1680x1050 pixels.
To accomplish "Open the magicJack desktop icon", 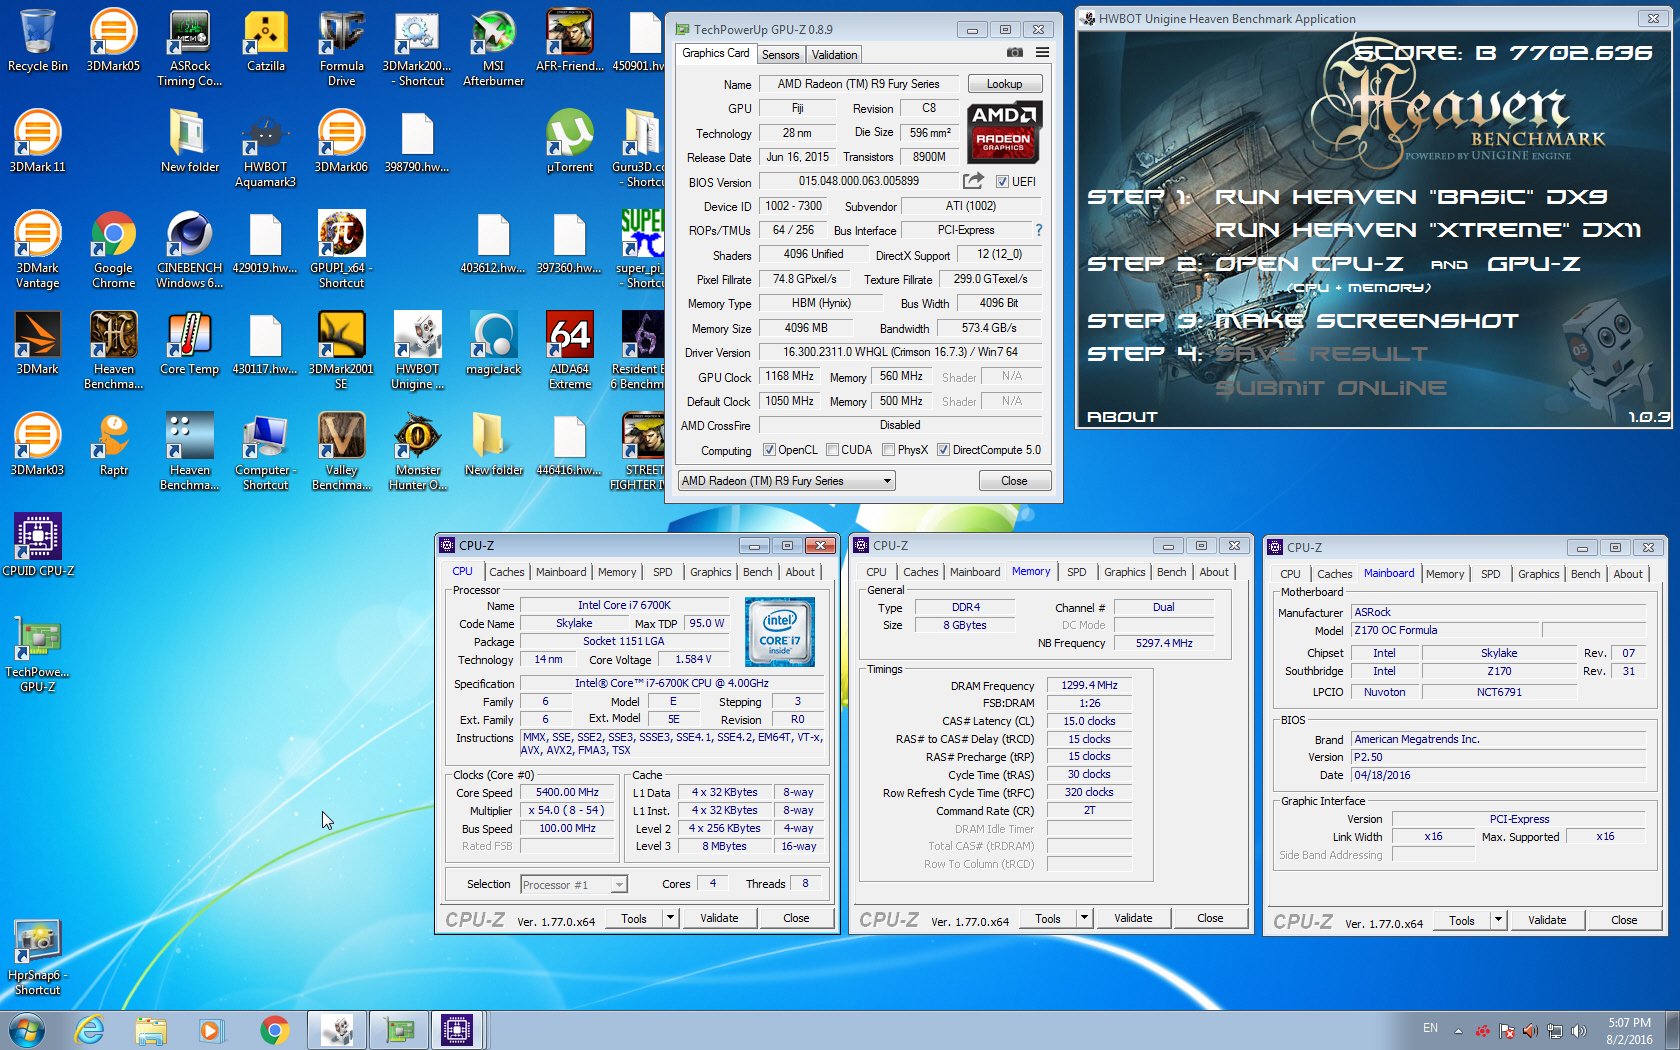I will (x=493, y=344).
